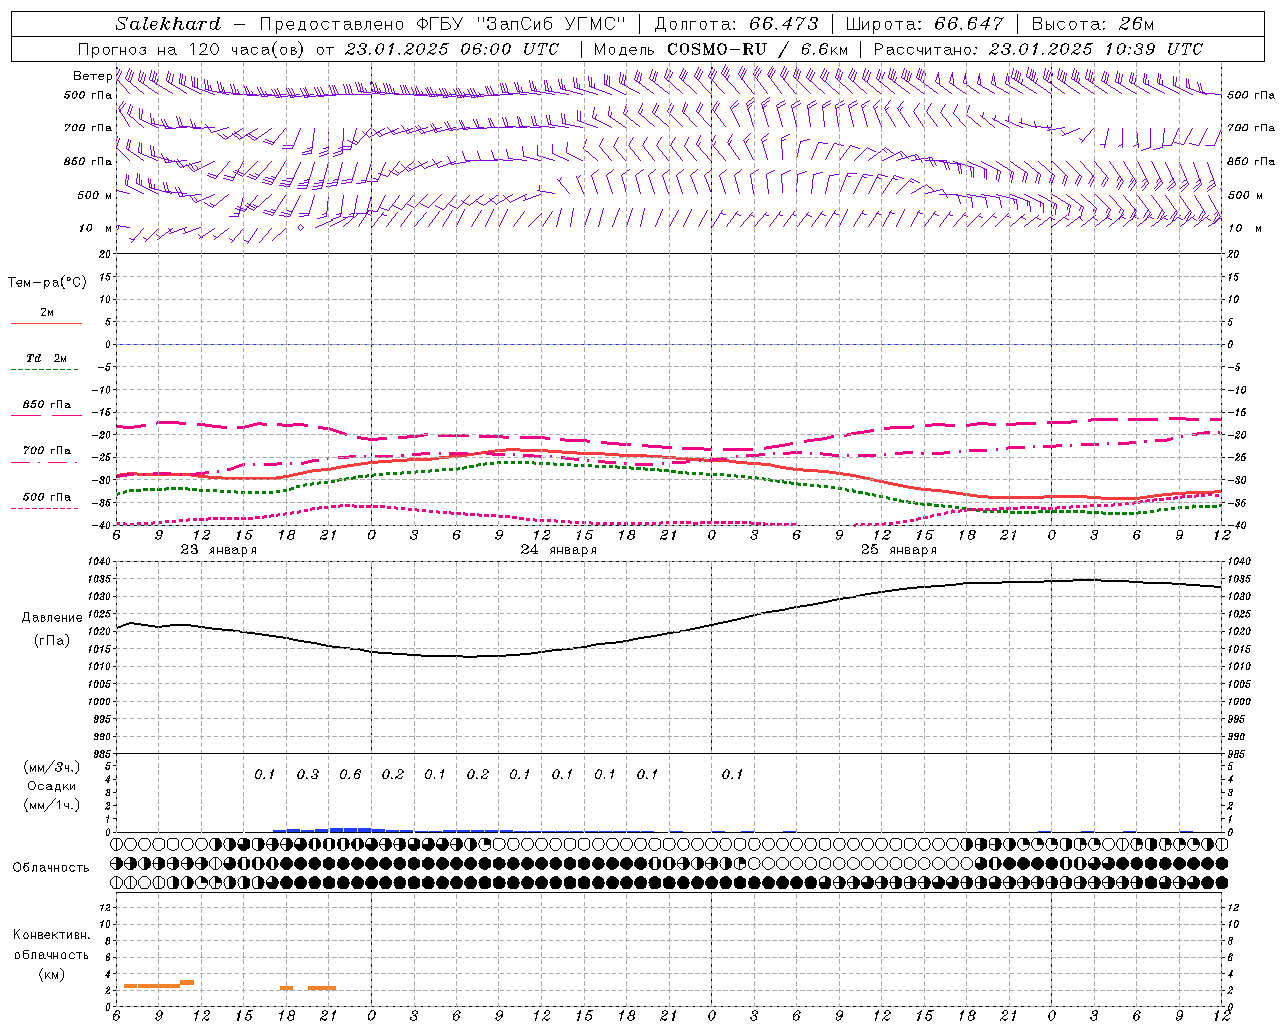Click the Рассчитано: 23.01.2025 10:39 UTC timestamp
Viewport: 1280px width, 1024px height.
point(1038,49)
